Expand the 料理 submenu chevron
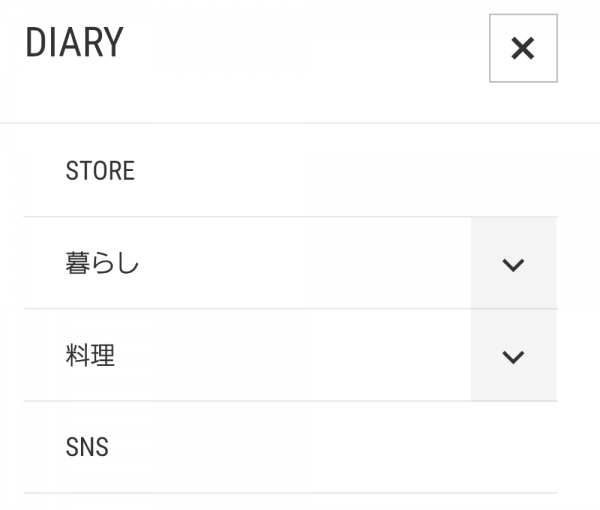The height and width of the screenshot is (510, 600). pos(514,356)
